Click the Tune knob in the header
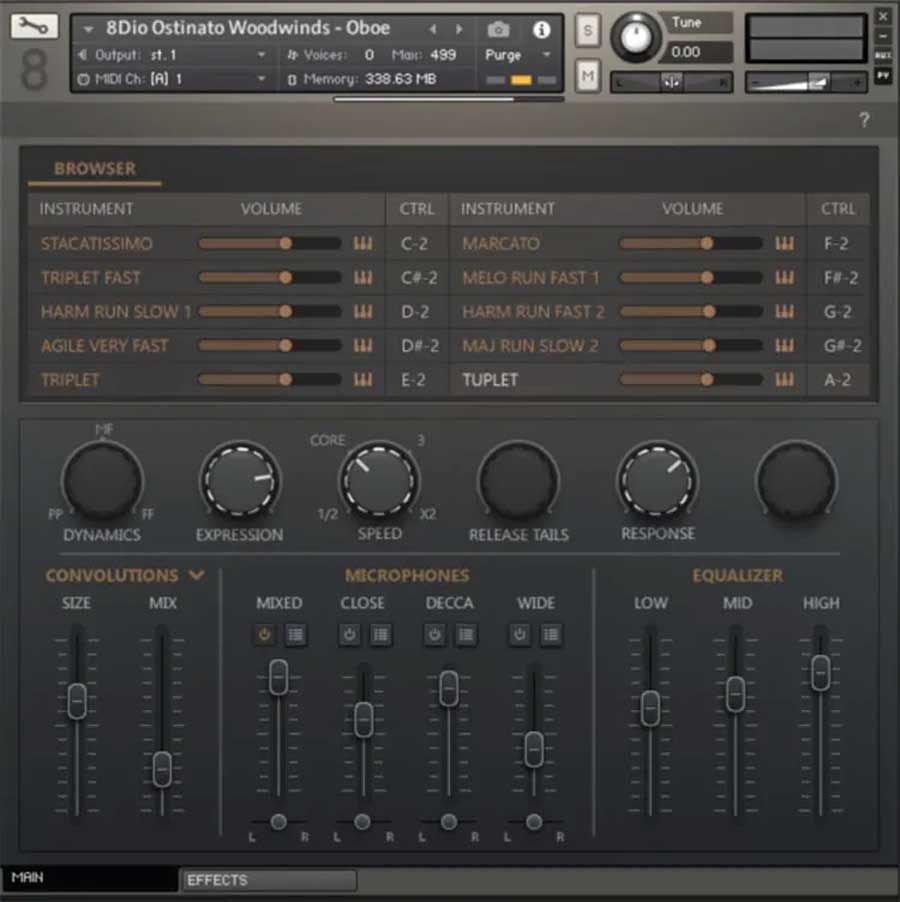The image size is (900, 902). click(x=635, y=37)
